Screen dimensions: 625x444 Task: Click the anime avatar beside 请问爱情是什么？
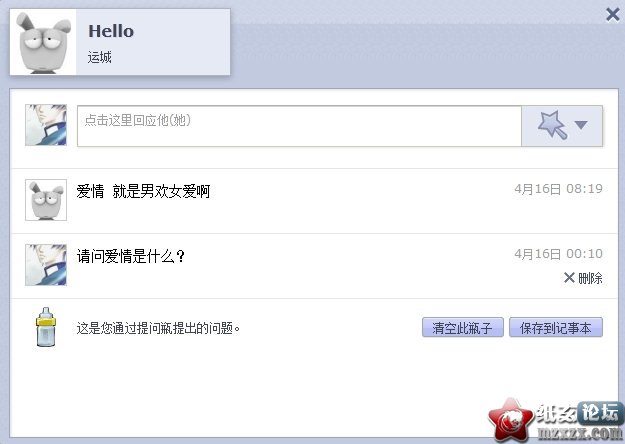pos(46,265)
